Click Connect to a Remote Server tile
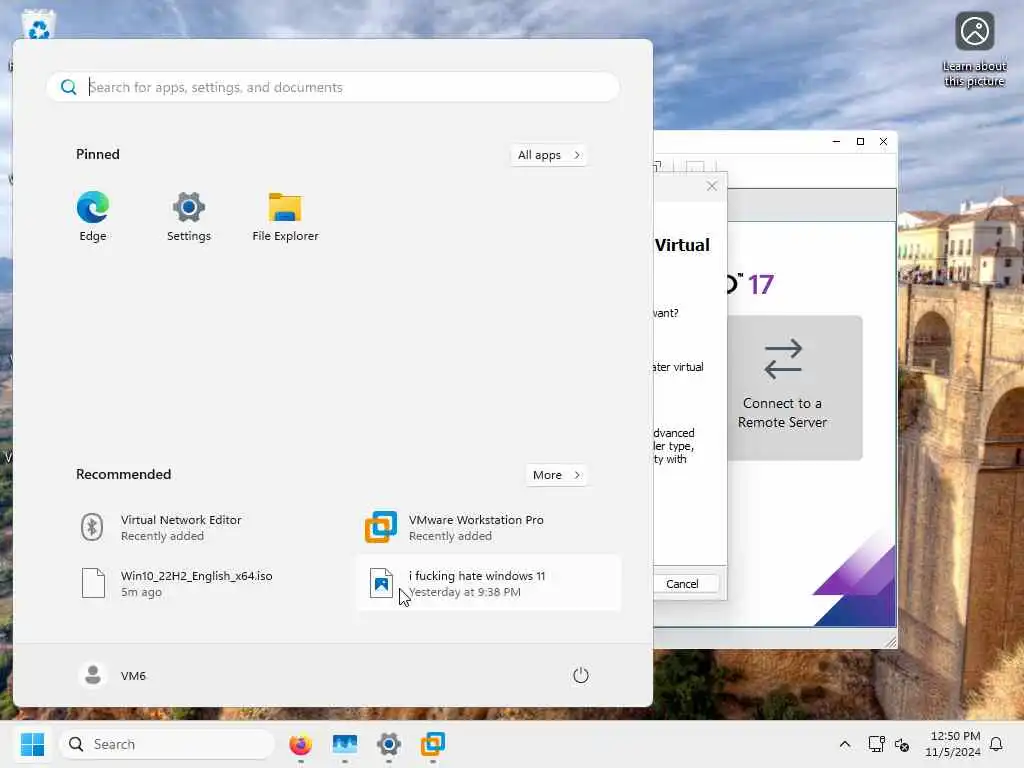 tap(794, 387)
